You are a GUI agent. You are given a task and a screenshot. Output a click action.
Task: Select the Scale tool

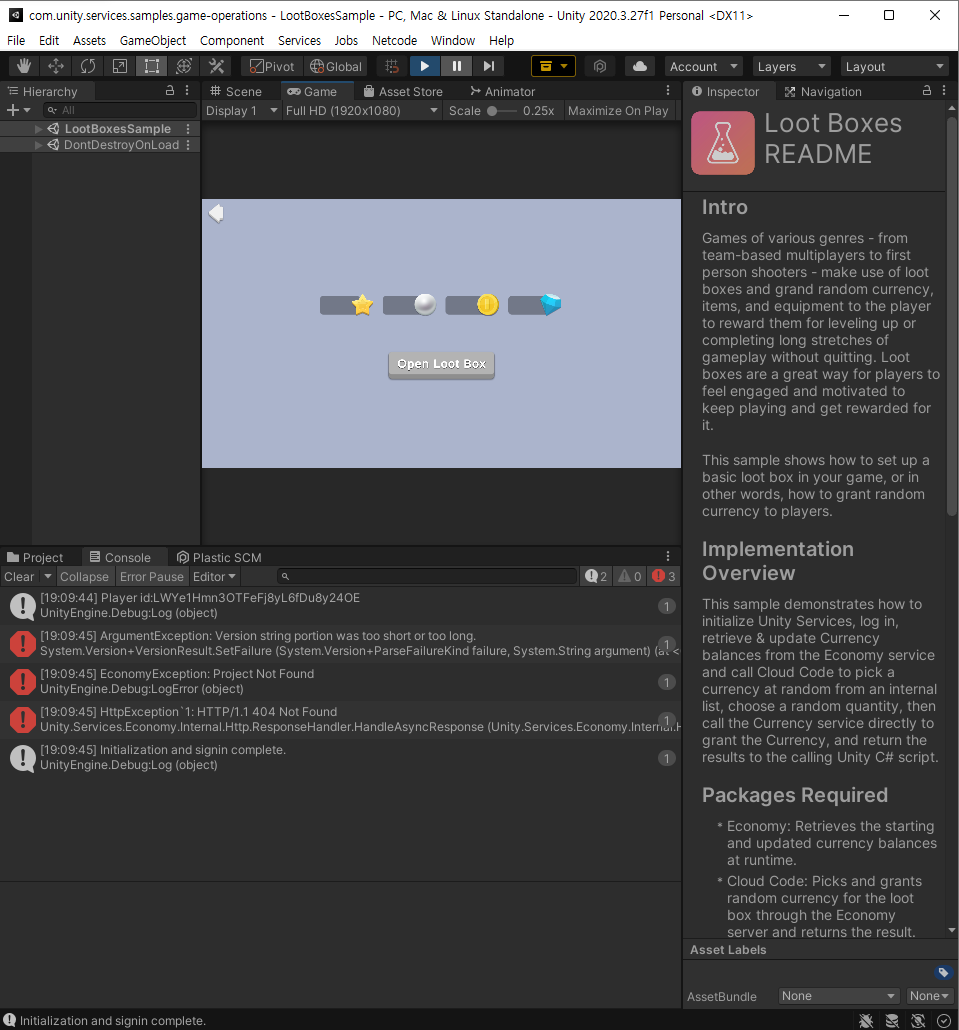[120, 66]
